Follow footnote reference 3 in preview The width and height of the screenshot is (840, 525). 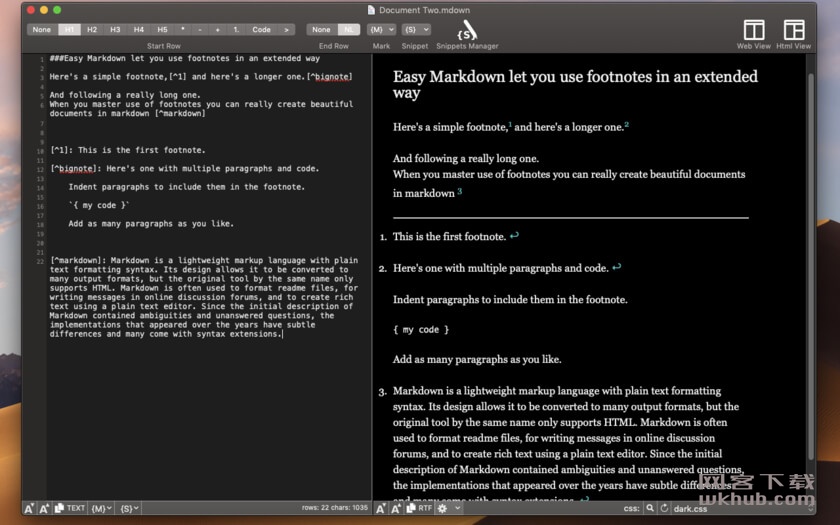pos(460,191)
